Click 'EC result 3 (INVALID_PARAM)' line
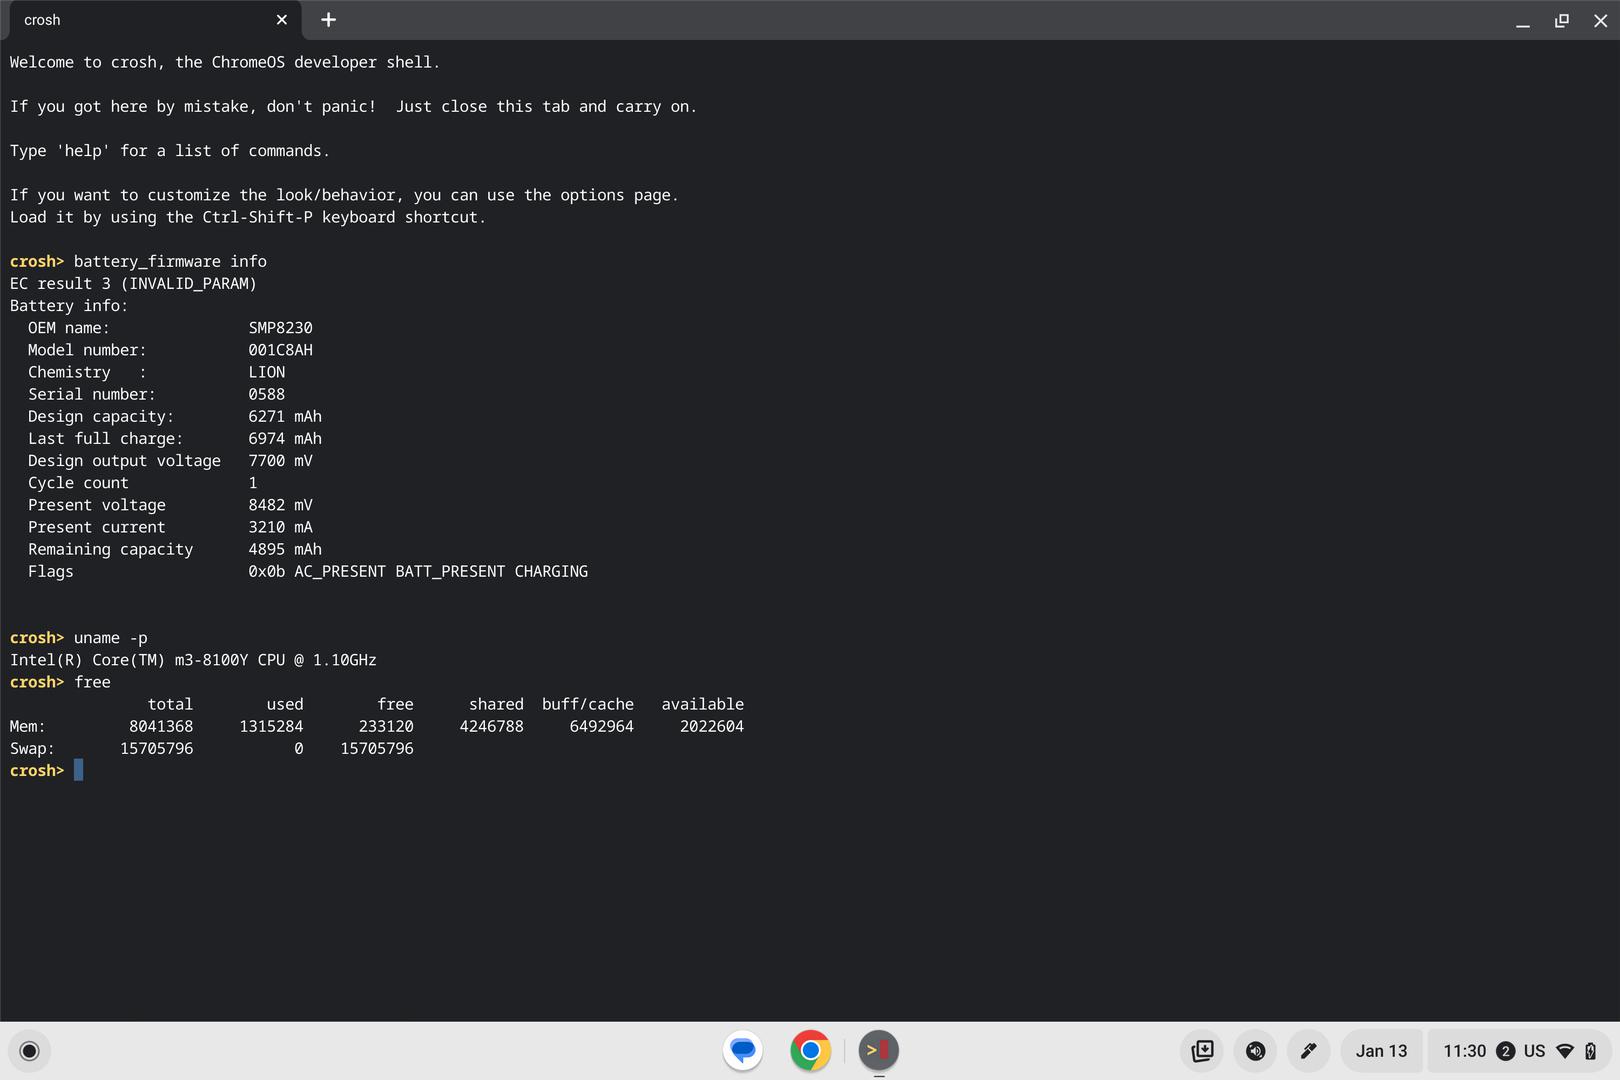Viewport: 1620px width, 1080px height. tap(133, 283)
